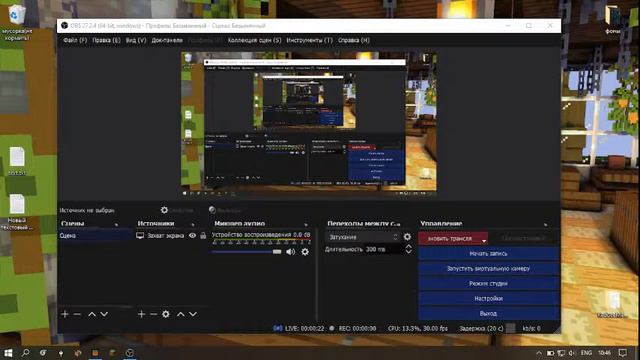Select Новый текстовый document desktop icon
Image resolution: width=640 pixels, height=360 pixels.
[x=17, y=212]
